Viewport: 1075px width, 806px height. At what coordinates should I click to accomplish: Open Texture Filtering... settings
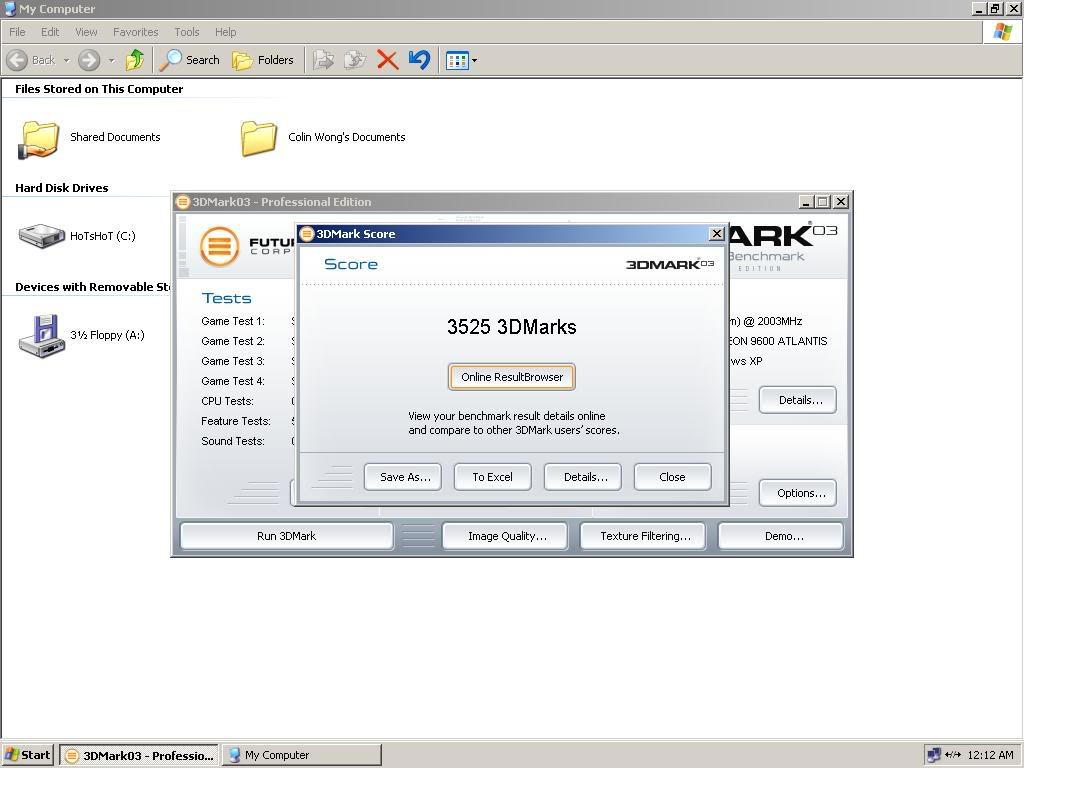(x=643, y=536)
